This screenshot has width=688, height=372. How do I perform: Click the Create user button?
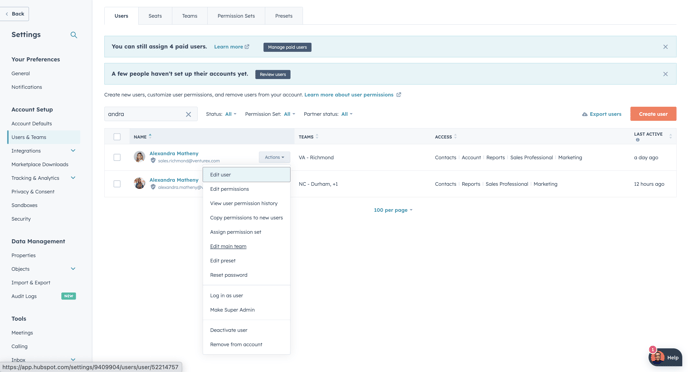[x=653, y=114]
